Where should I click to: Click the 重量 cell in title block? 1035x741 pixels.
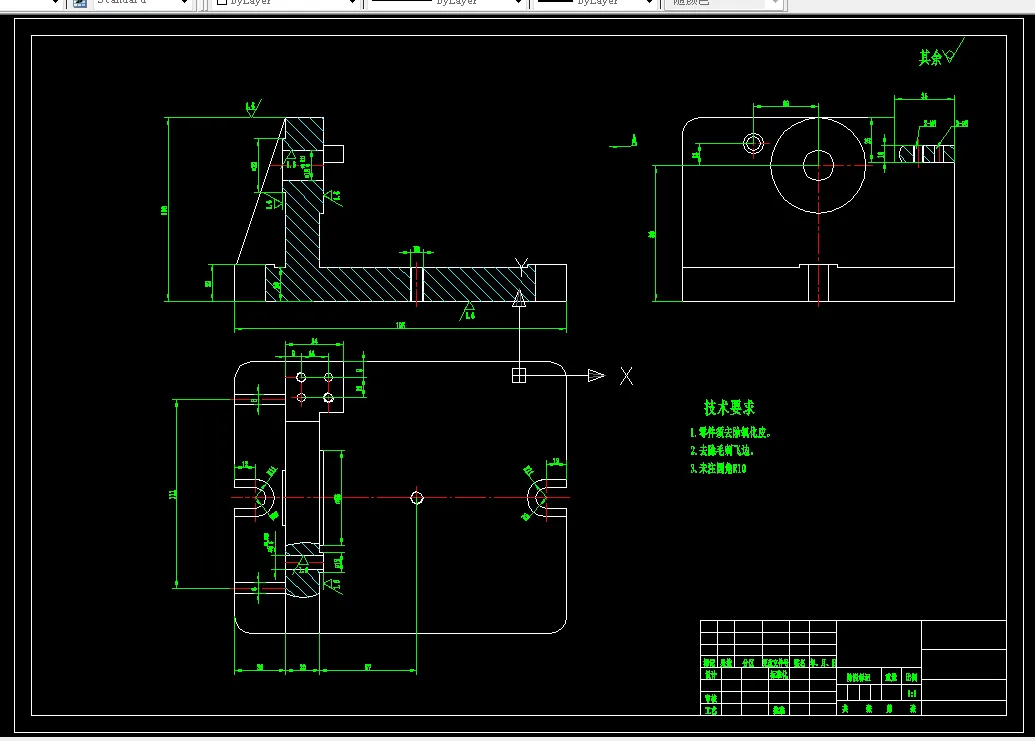click(891, 678)
